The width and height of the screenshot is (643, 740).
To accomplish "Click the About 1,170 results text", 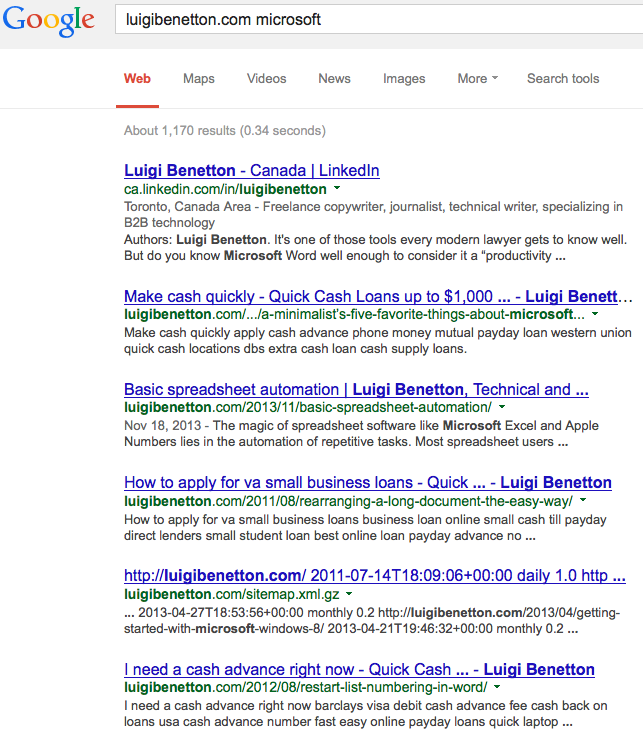I will pyautogui.click(x=225, y=131).
